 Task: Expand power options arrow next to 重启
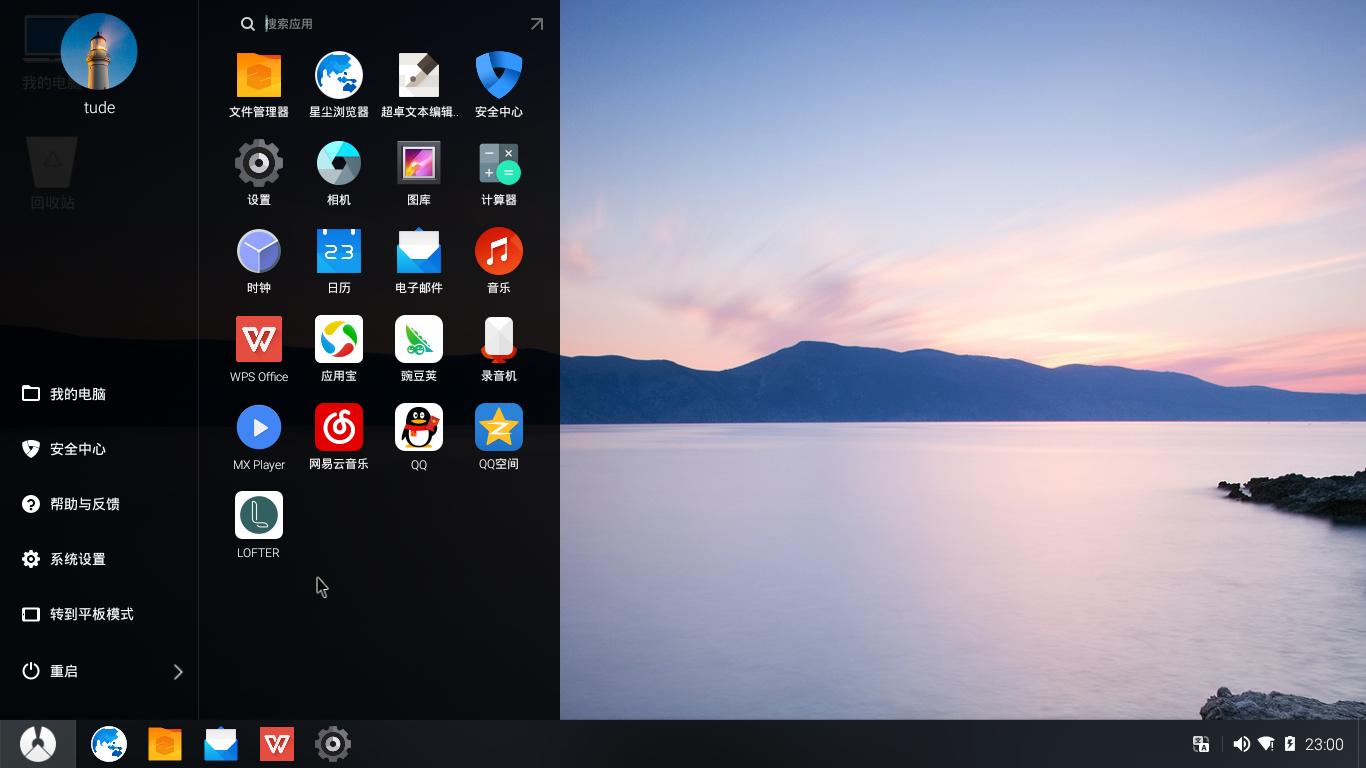coord(178,672)
